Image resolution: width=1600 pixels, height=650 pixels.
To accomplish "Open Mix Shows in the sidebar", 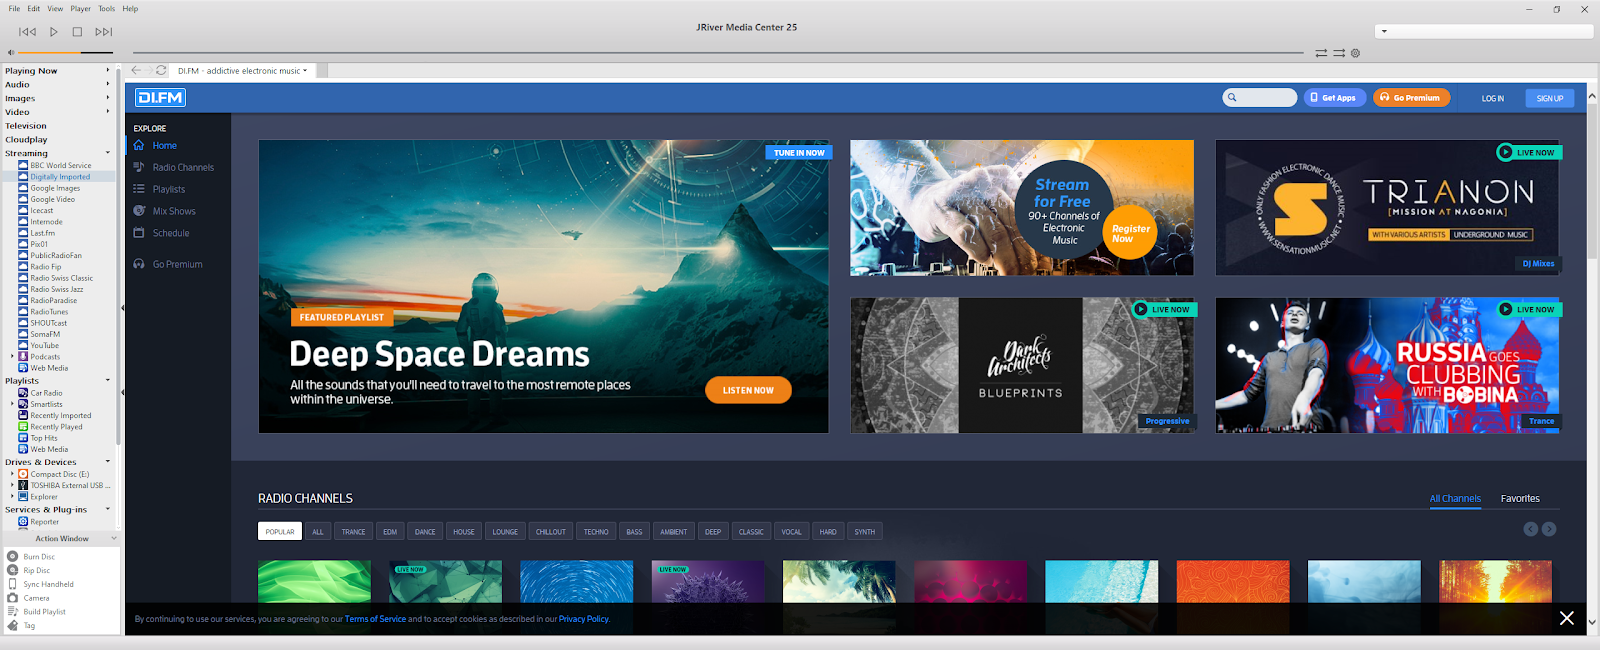I will (x=174, y=211).
